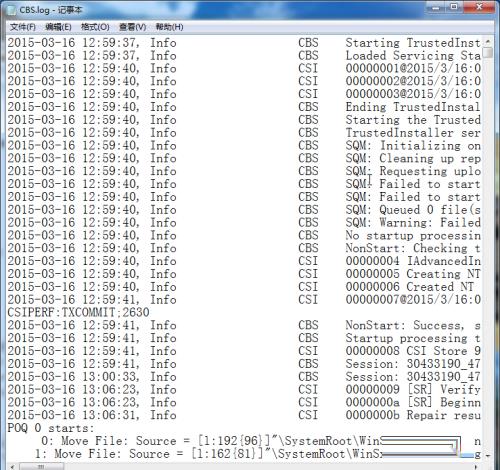Click the timestamp '2015-03-16 13:00:33,'
Screen dimensions: 500x470
[x=73, y=377]
